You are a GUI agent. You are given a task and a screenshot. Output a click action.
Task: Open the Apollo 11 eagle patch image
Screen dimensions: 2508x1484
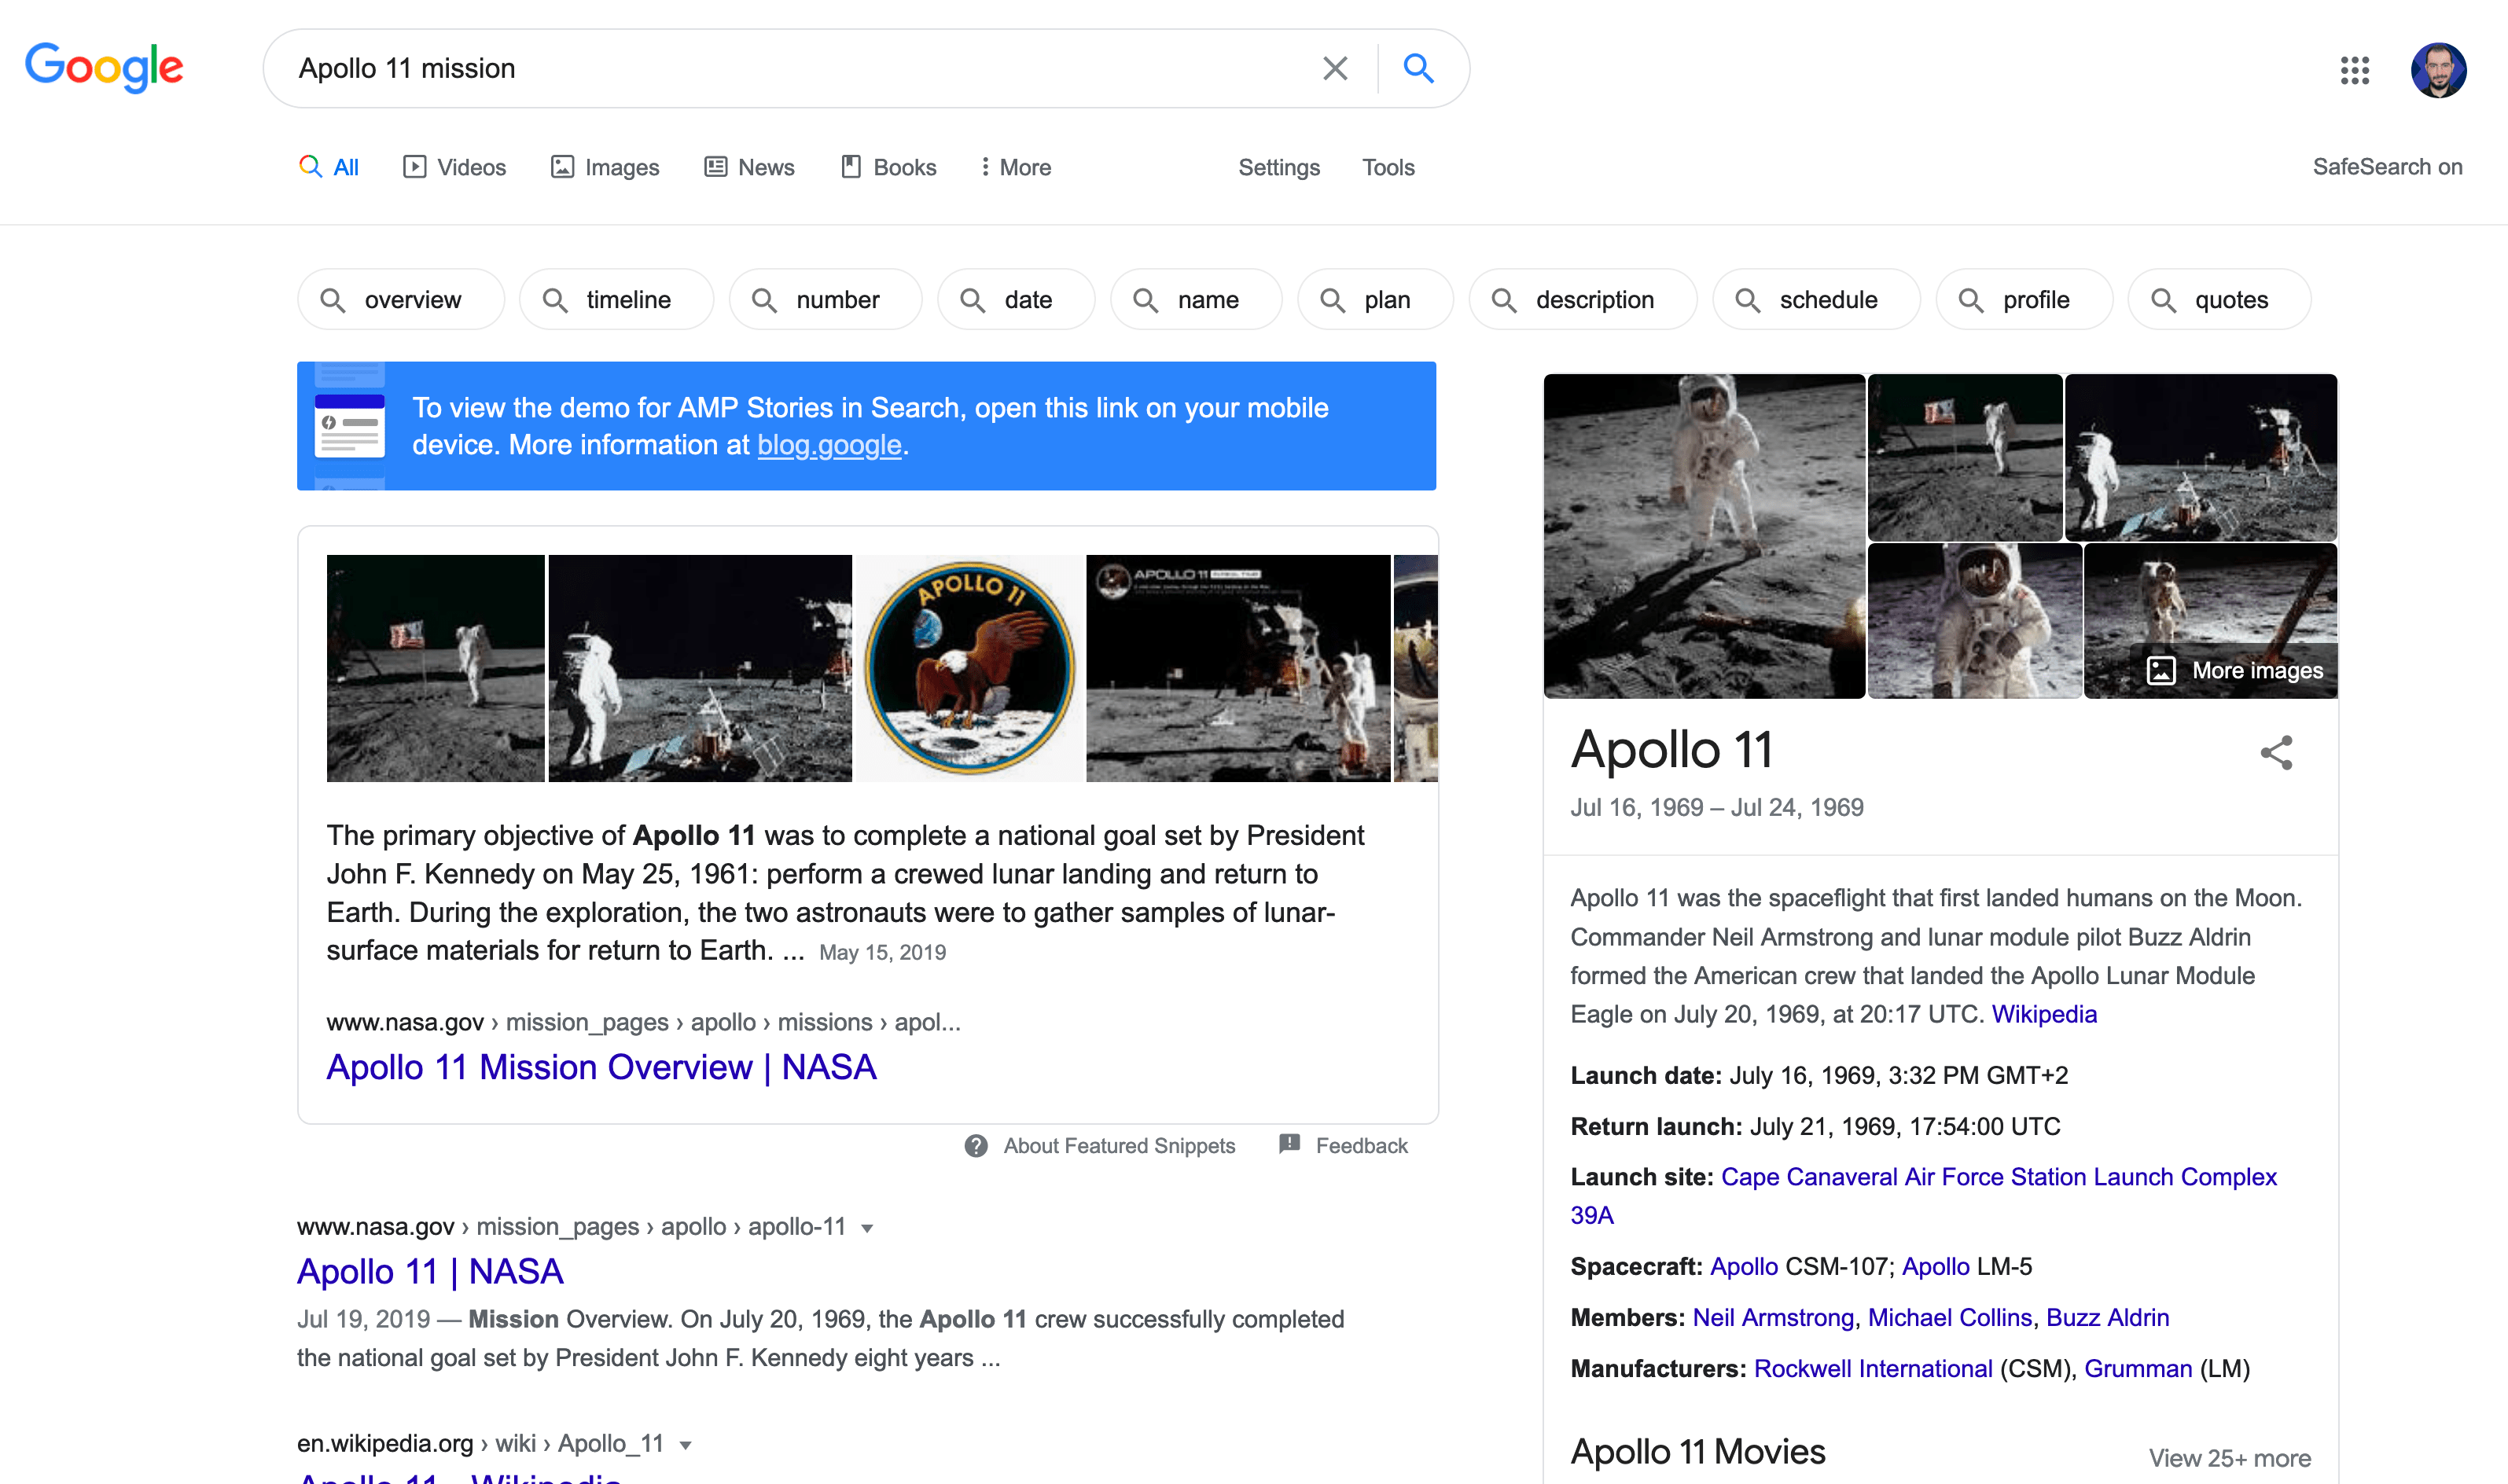pyautogui.click(x=969, y=668)
